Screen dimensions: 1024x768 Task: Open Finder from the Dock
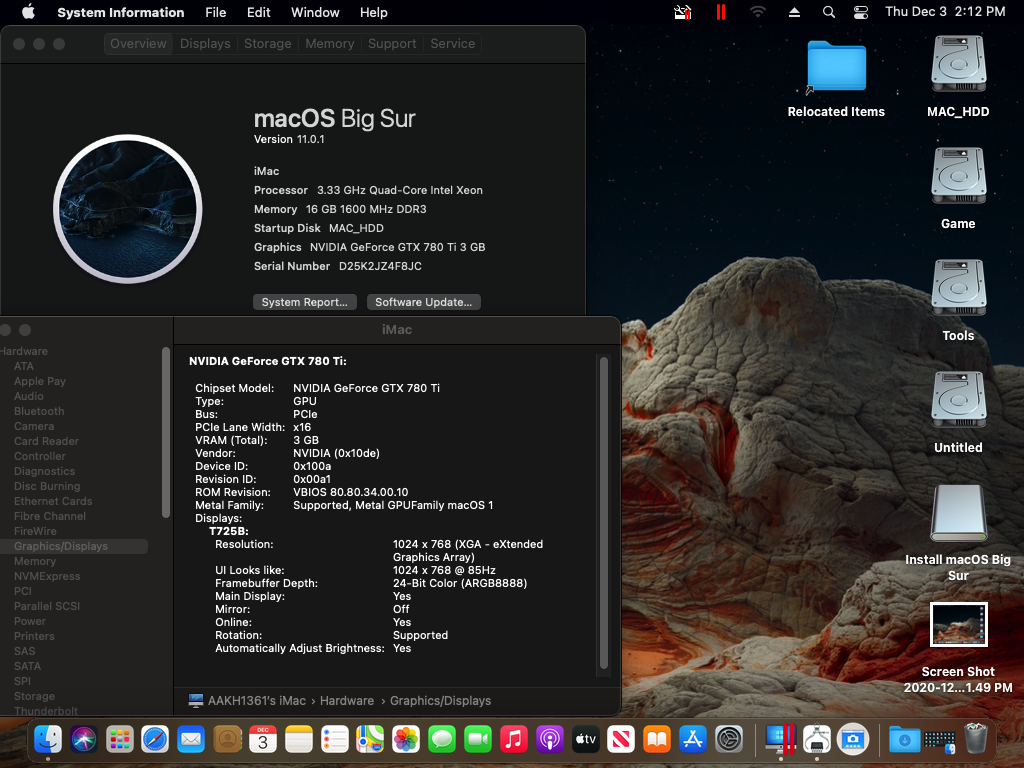click(x=48, y=740)
